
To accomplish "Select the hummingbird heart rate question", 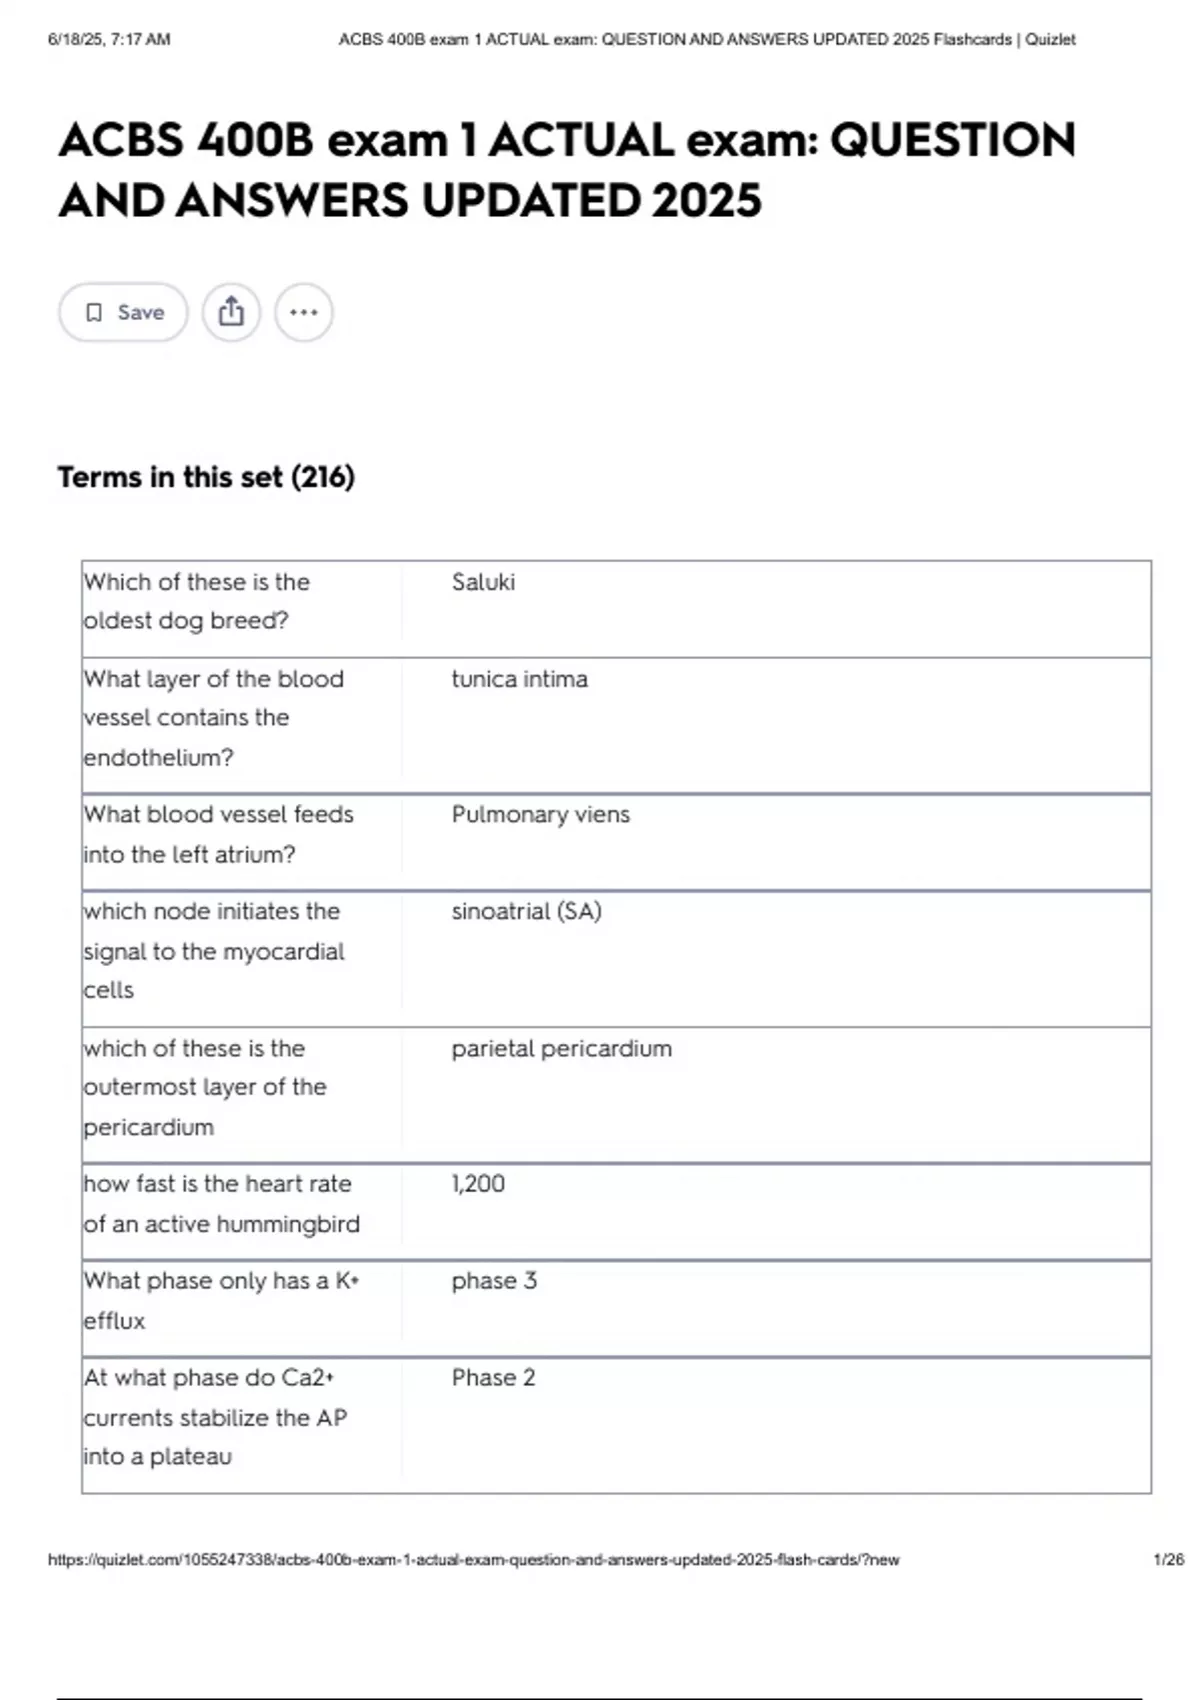I will point(222,1203).
